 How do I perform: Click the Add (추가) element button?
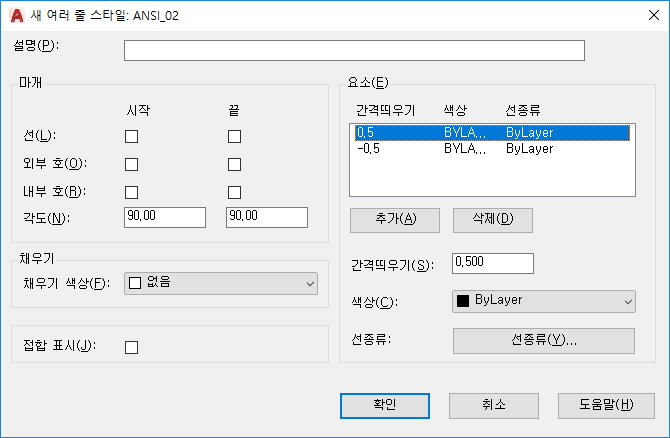pyautogui.click(x=395, y=220)
